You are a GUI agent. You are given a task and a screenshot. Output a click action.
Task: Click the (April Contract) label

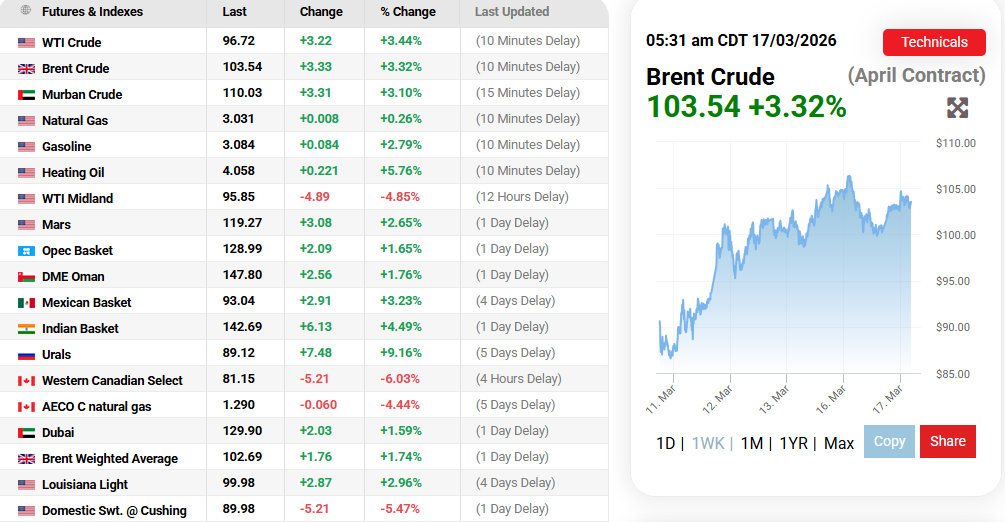click(x=917, y=76)
